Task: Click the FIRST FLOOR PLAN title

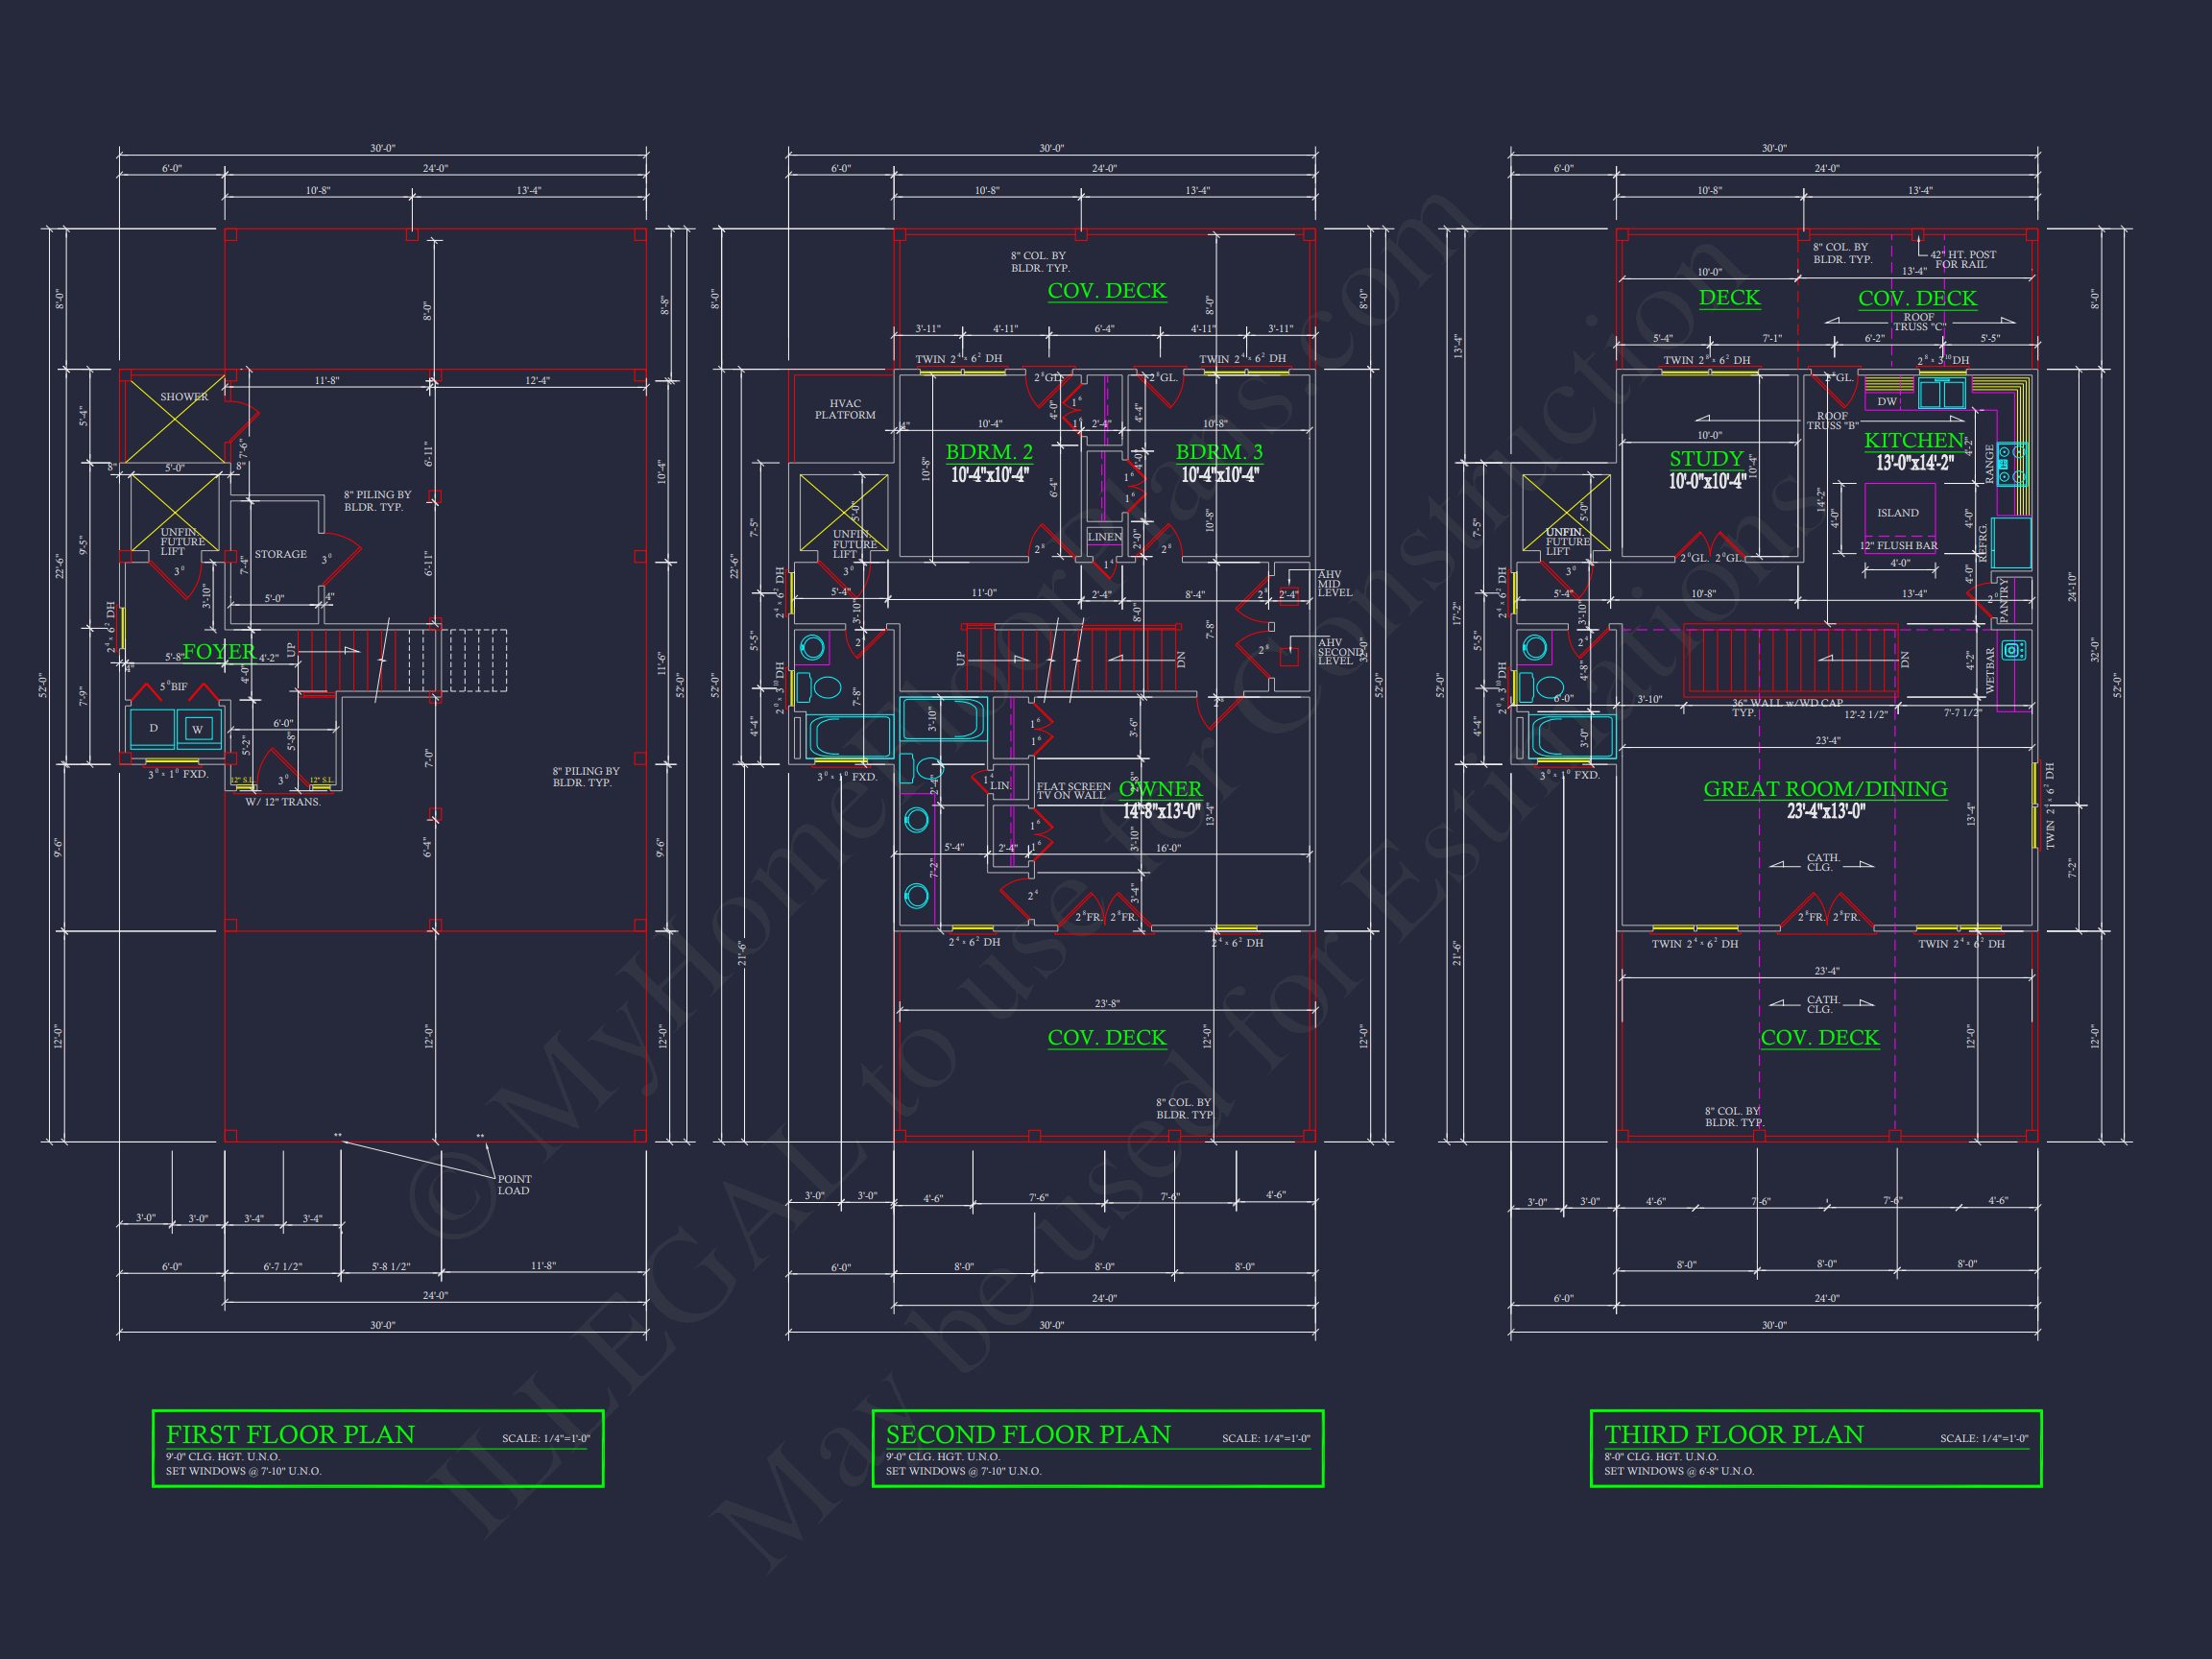Action: click(x=290, y=1434)
